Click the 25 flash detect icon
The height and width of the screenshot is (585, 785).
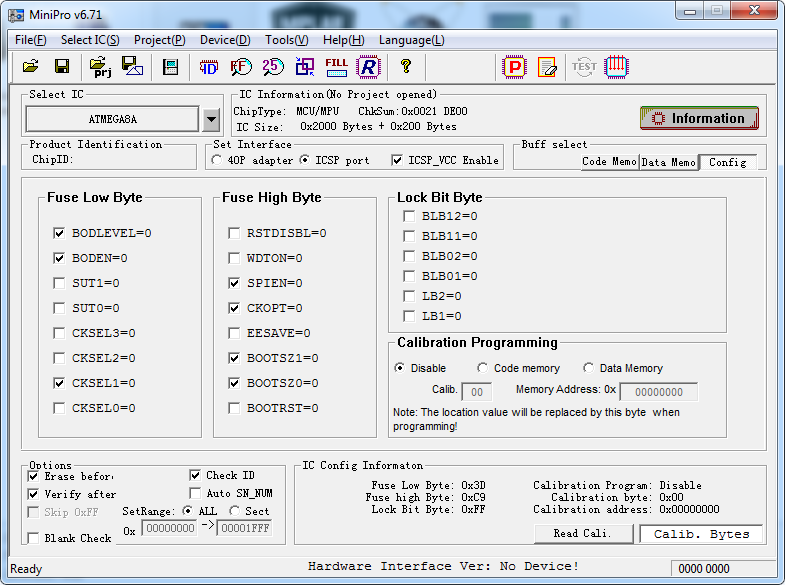coord(273,67)
